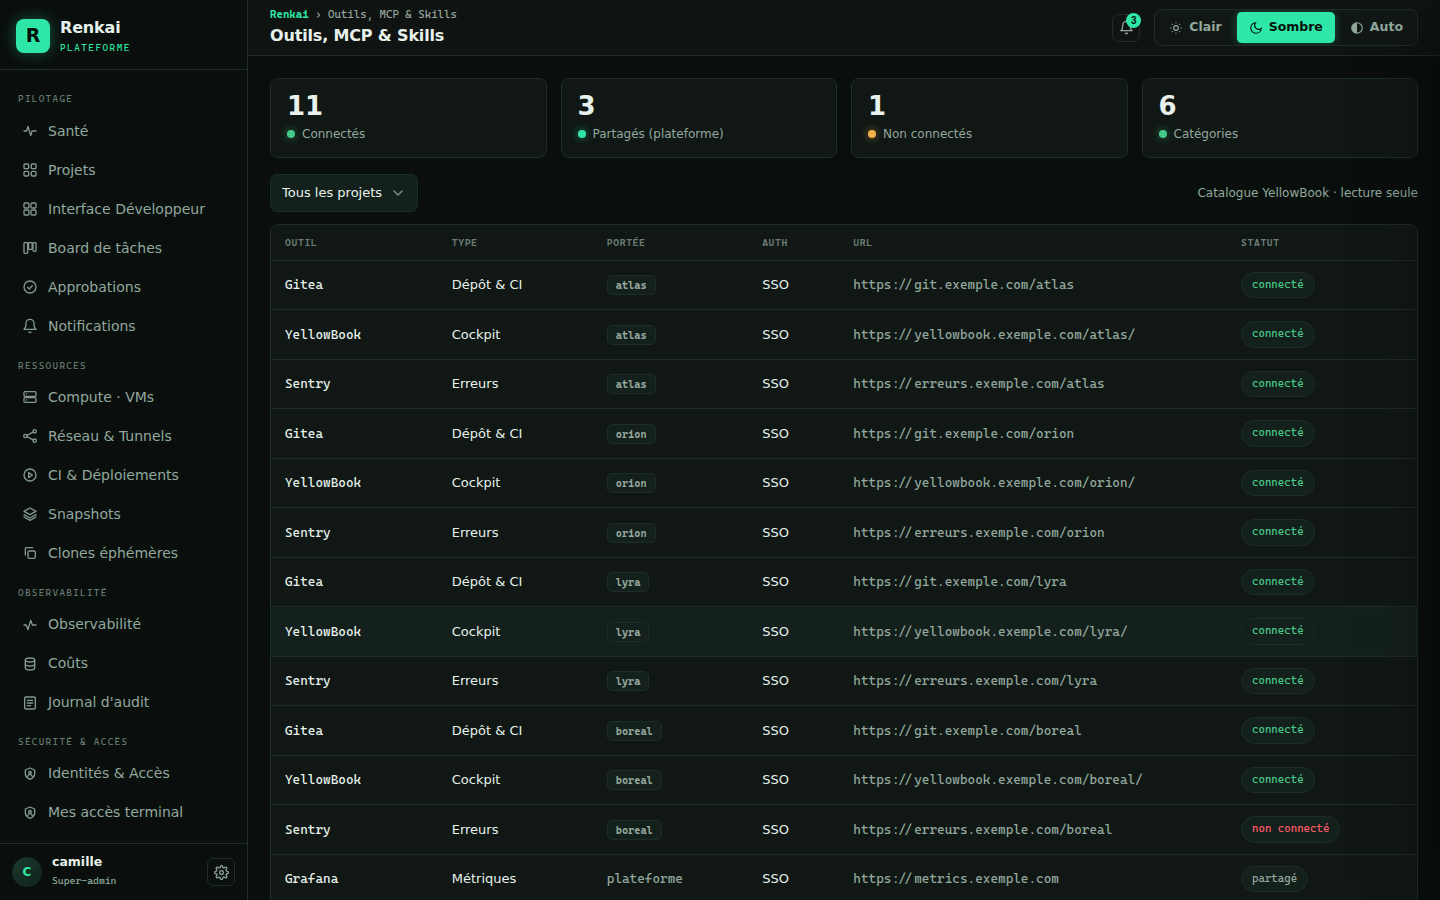The height and width of the screenshot is (900, 1440).
Task: Click the https://metrics.exemple.com URL
Action: [956, 879]
